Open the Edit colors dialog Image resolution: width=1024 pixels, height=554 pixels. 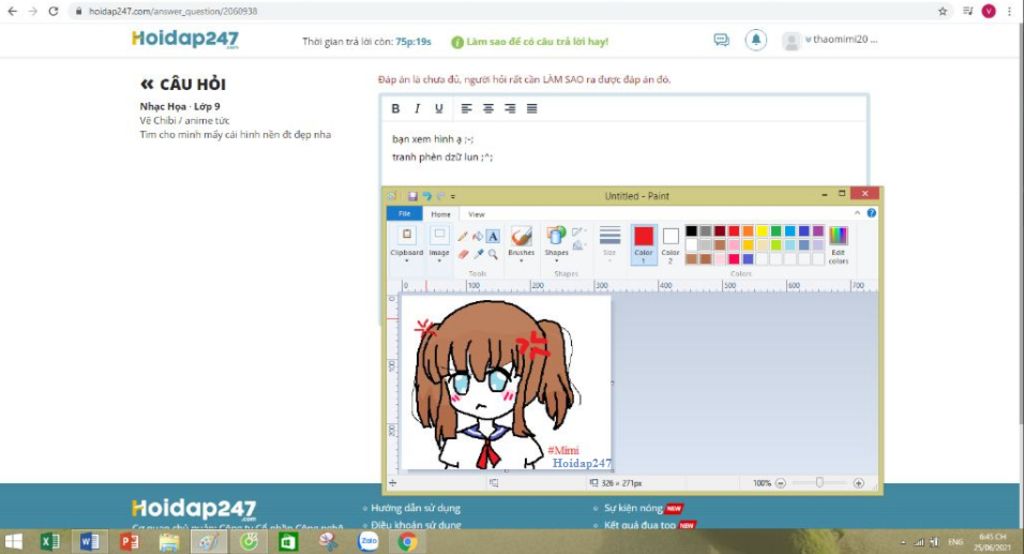(838, 244)
